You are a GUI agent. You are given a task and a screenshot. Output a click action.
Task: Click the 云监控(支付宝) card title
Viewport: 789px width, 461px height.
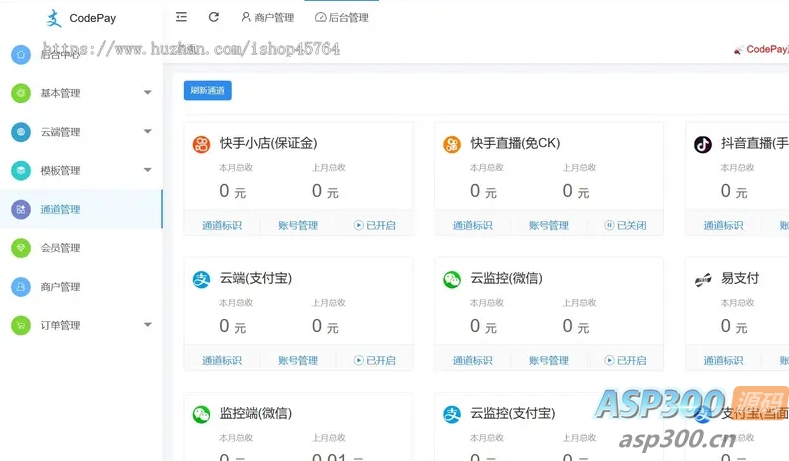tap(513, 413)
